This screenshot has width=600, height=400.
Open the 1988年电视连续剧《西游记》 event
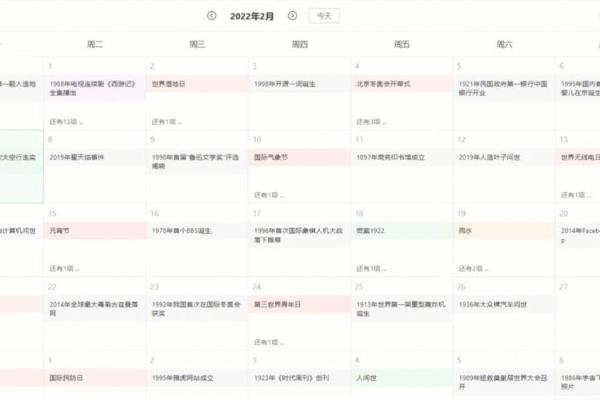tap(95, 88)
